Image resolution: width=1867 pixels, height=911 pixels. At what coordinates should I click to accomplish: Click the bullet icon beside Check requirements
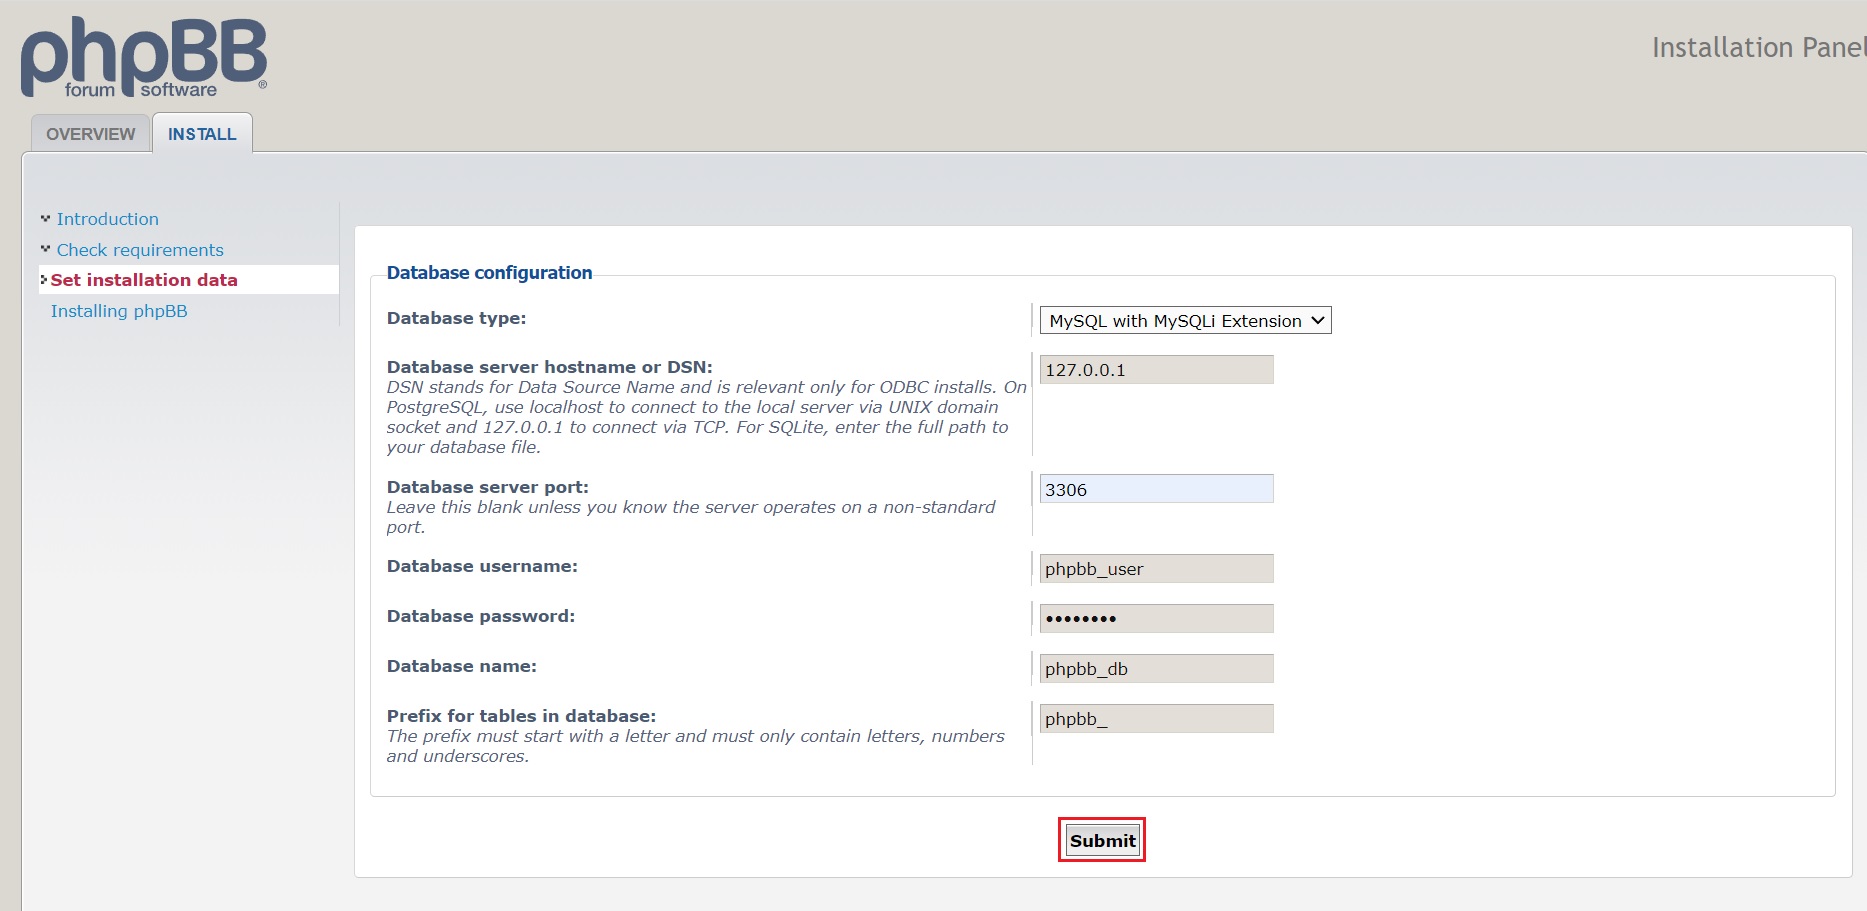pyautogui.click(x=45, y=249)
